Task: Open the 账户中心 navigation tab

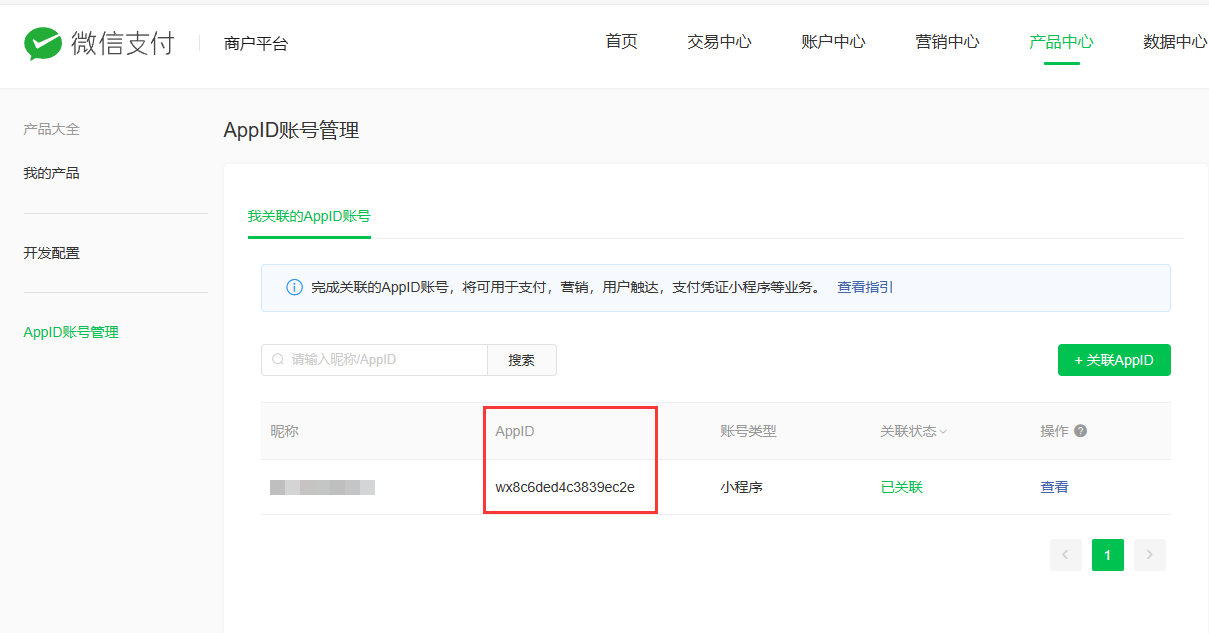Action: tap(833, 42)
